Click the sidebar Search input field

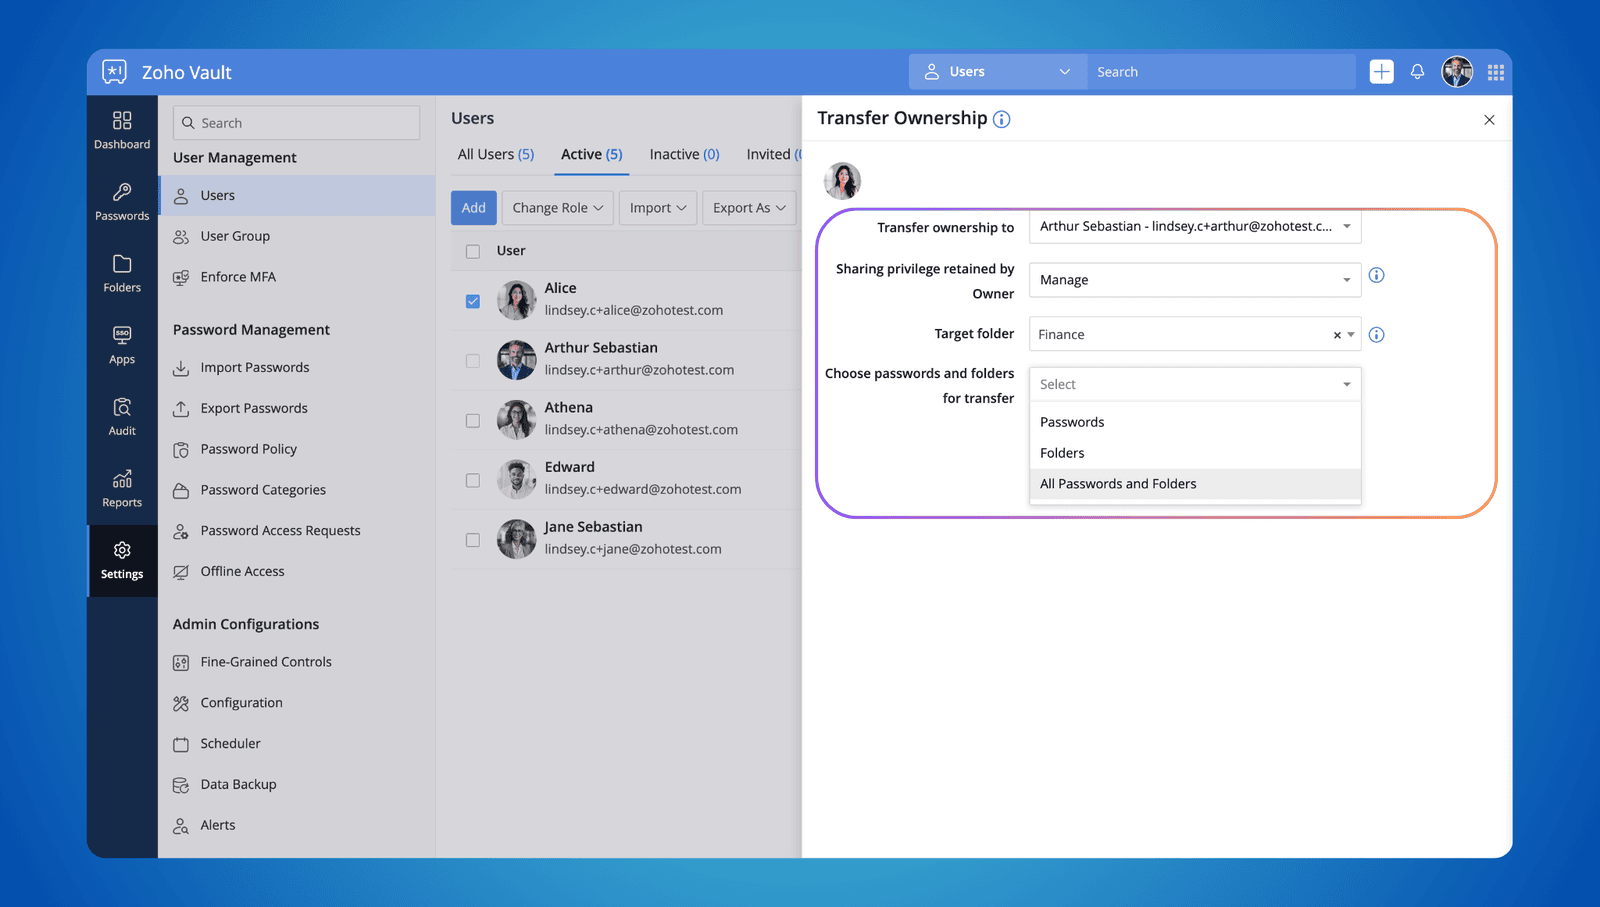(x=297, y=123)
